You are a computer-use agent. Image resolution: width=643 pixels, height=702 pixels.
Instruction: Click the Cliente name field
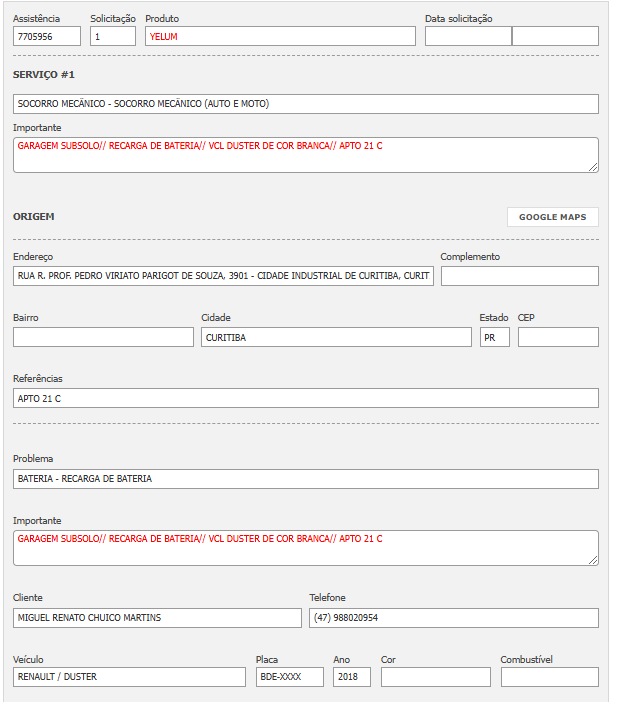157,618
